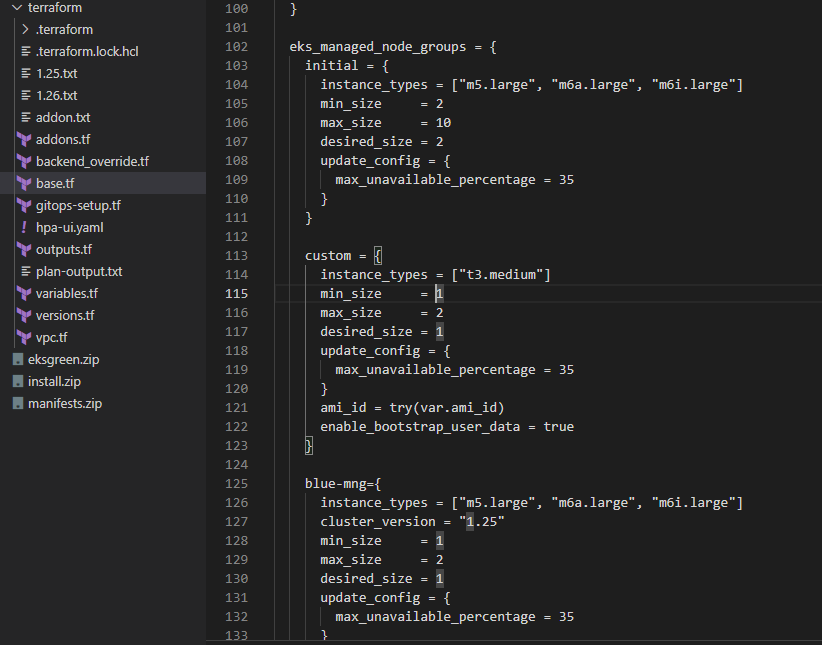Click file icon beside plan-output.txt
The height and width of the screenshot is (645, 822).
26,272
